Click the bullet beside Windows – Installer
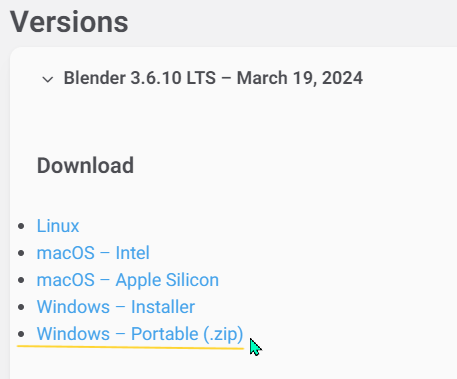This screenshot has width=457, height=379. 21,307
